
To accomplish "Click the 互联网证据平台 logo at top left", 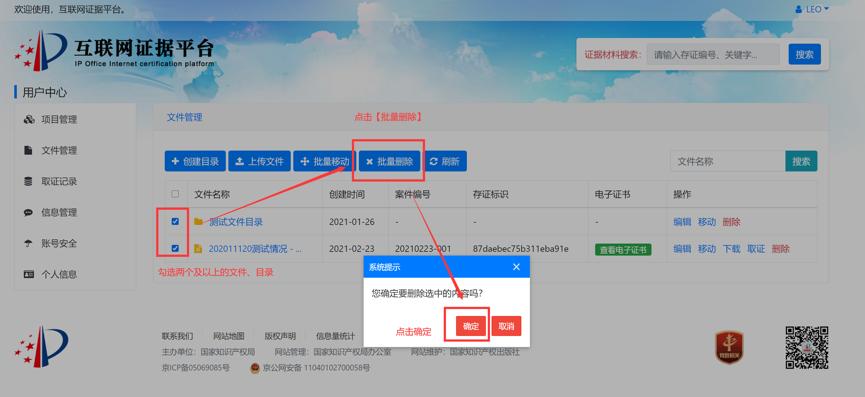I will coord(114,52).
